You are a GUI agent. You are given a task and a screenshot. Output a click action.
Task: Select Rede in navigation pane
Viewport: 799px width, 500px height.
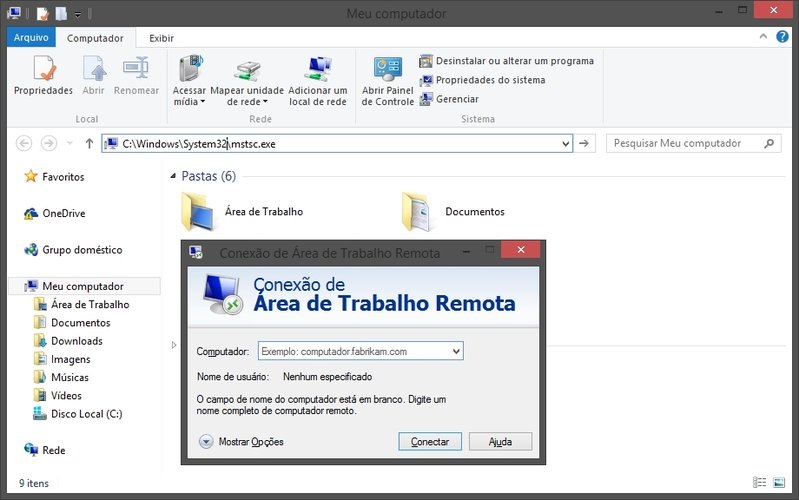coord(45,450)
